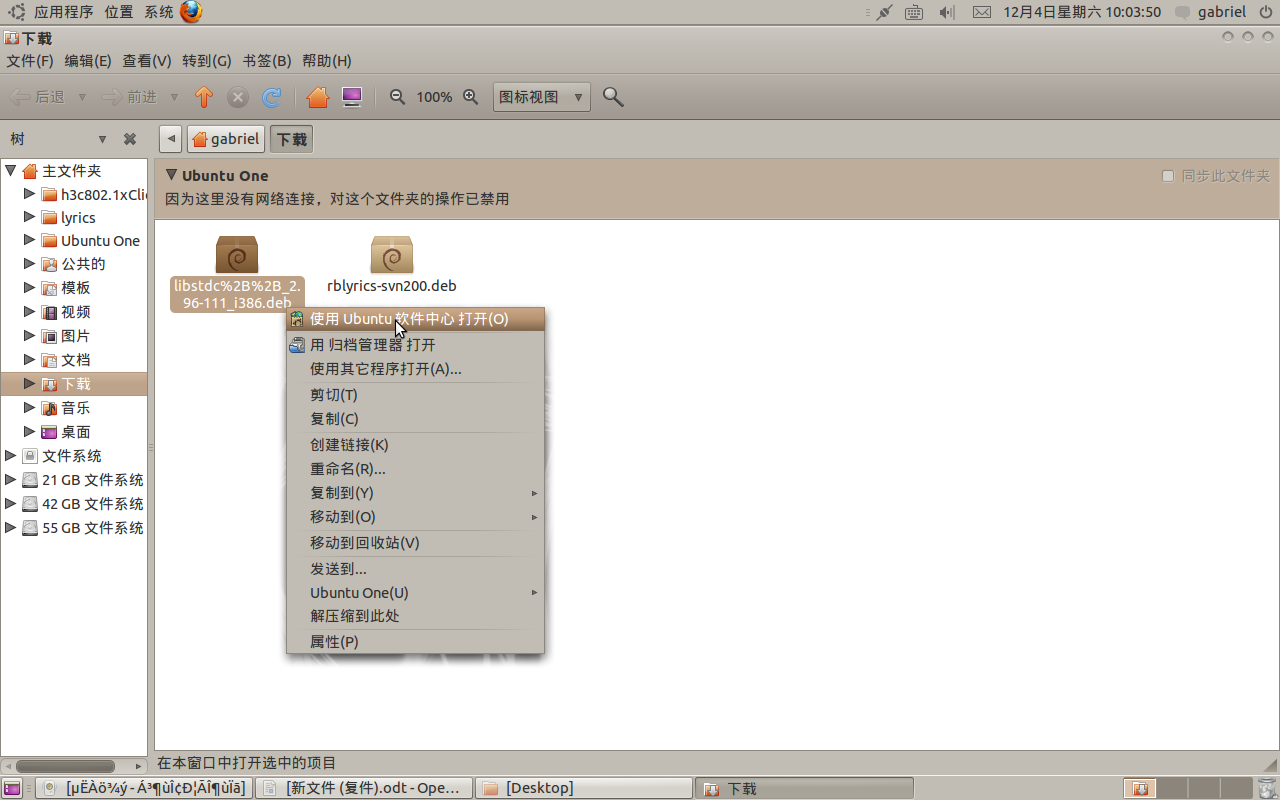Switch to the [Desktop] taskbar window
The width and height of the screenshot is (1280, 800).
pyautogui.click(x=583, y=789)
